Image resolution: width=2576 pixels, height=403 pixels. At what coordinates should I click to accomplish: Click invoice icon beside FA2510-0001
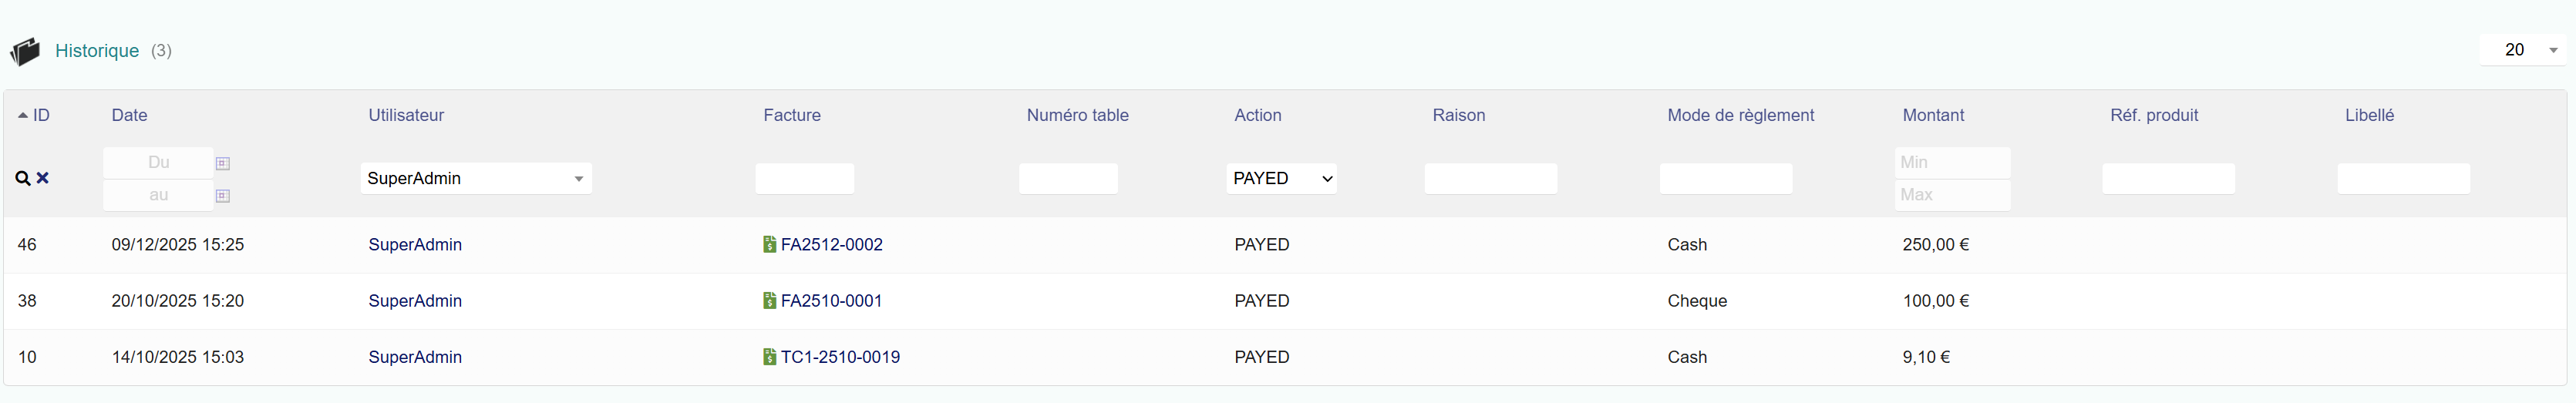[x=769, y=301]
